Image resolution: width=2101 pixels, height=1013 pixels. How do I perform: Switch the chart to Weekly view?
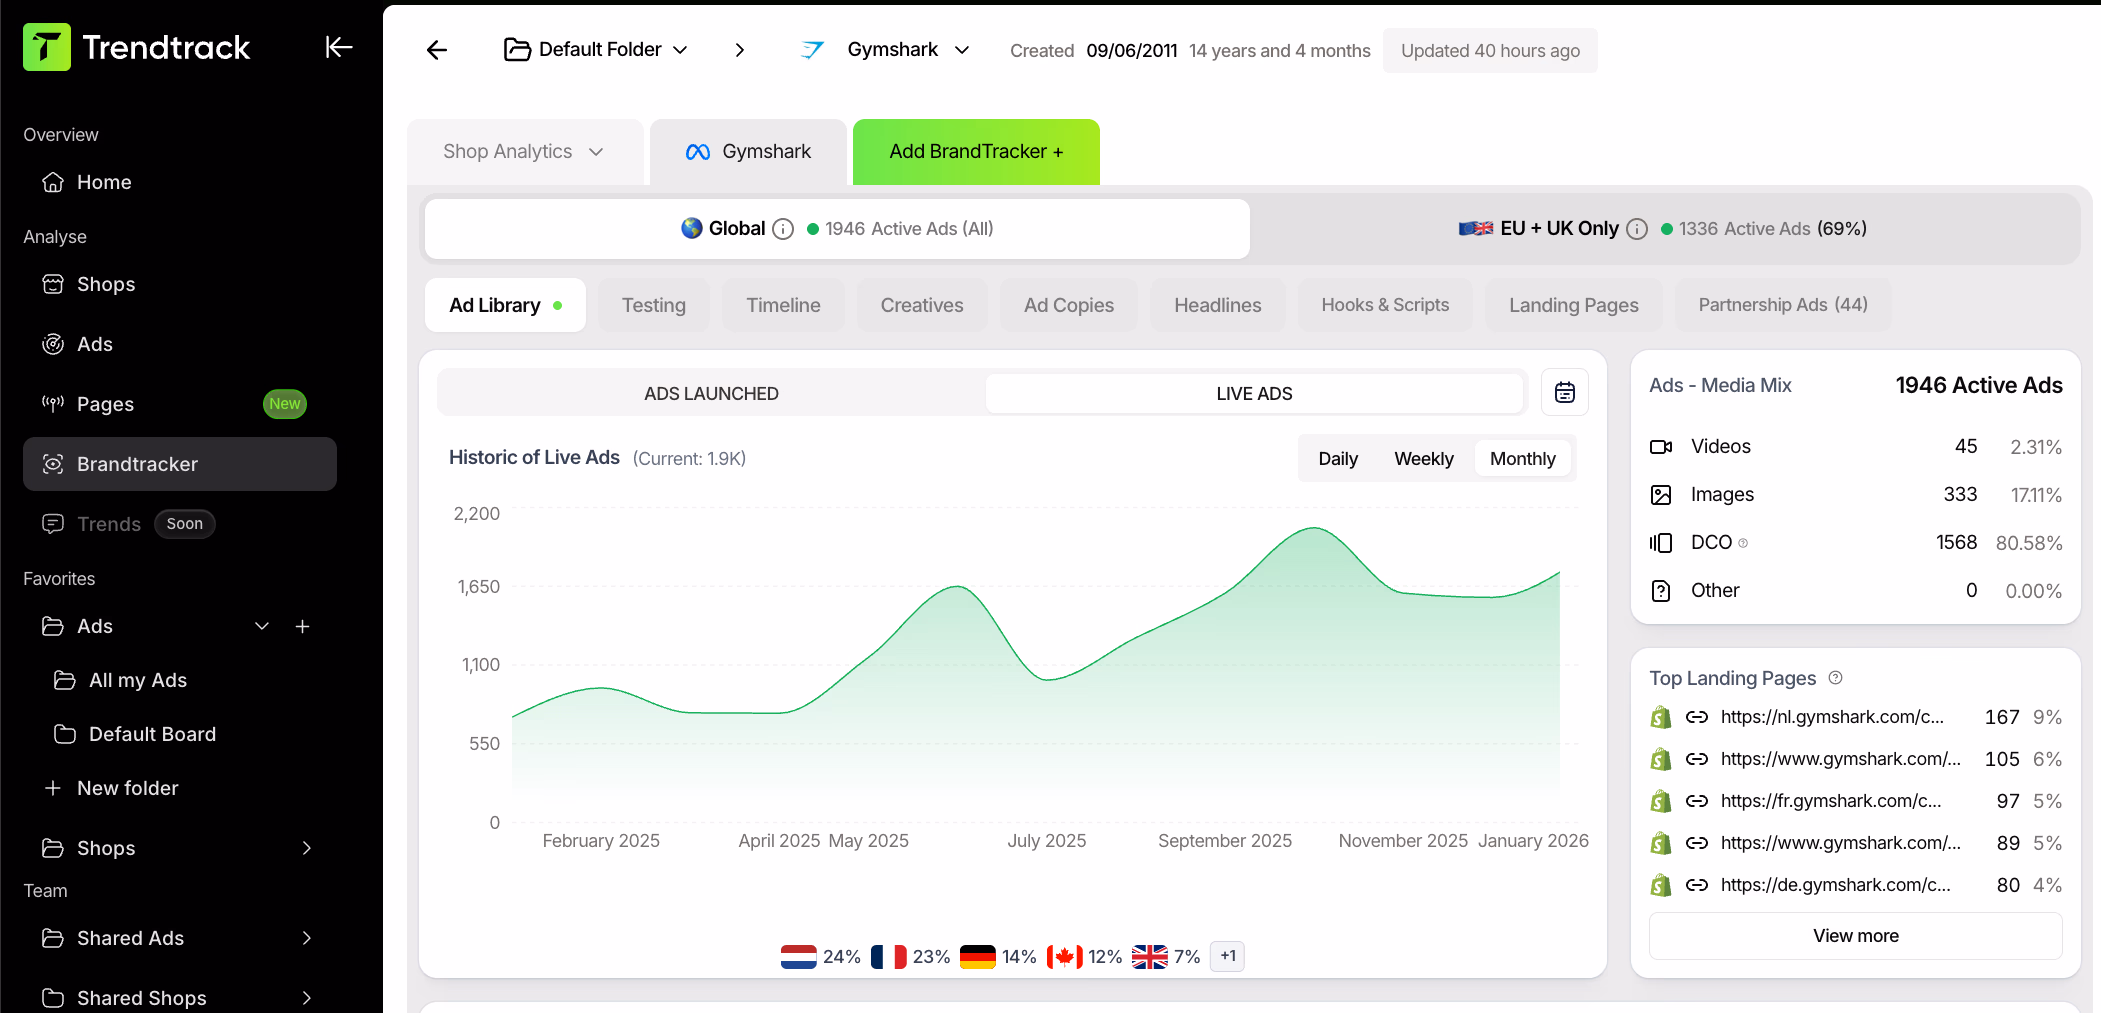[1423, 458]
